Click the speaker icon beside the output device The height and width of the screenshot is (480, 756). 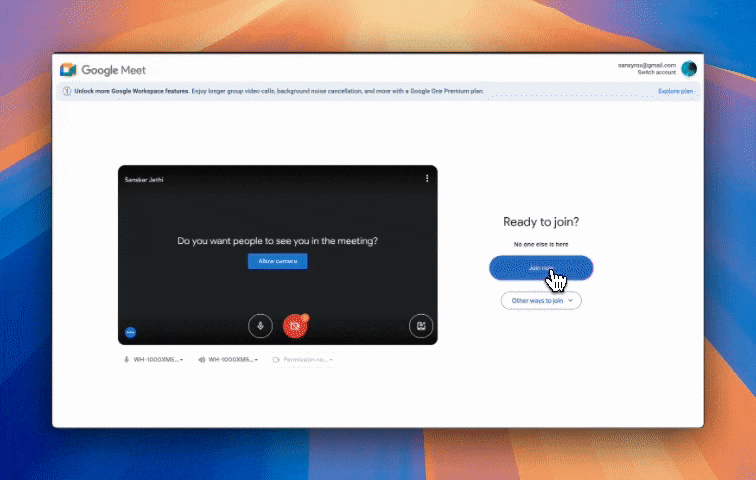[x=201, y=359]
